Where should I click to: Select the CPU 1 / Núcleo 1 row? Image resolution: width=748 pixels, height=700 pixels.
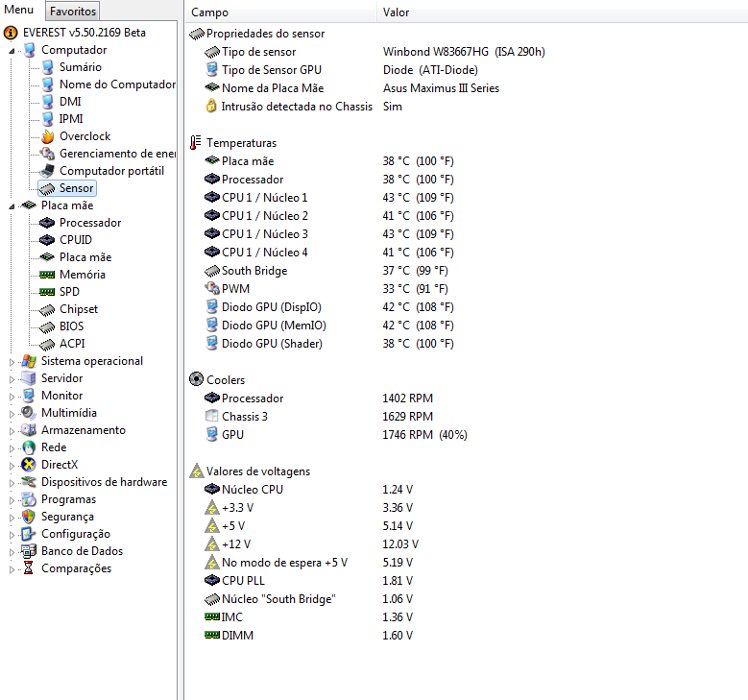[329, 198]
